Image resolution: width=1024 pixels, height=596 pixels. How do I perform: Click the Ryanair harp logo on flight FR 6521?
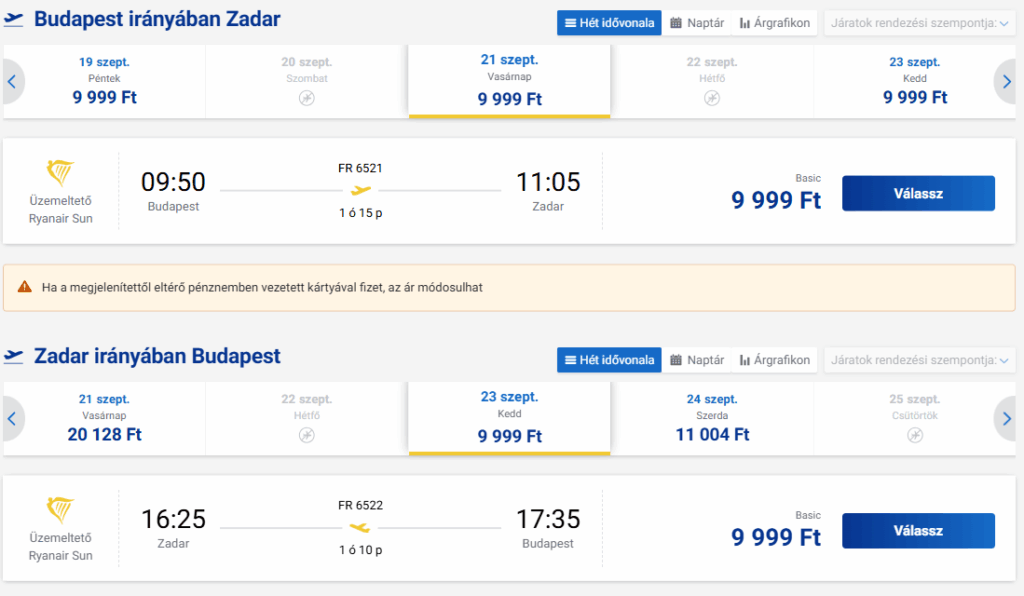[60, 173]
